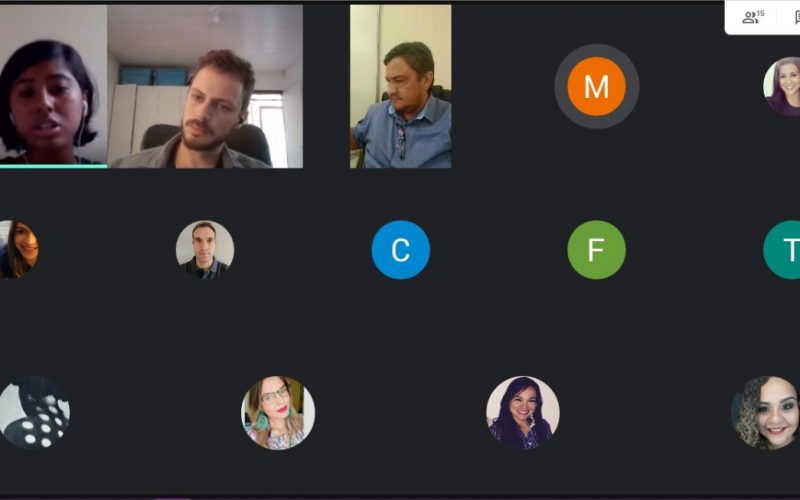Click the blue-shirt man's video tile
This screenshot has height=500, width=800.
(401, 86)
